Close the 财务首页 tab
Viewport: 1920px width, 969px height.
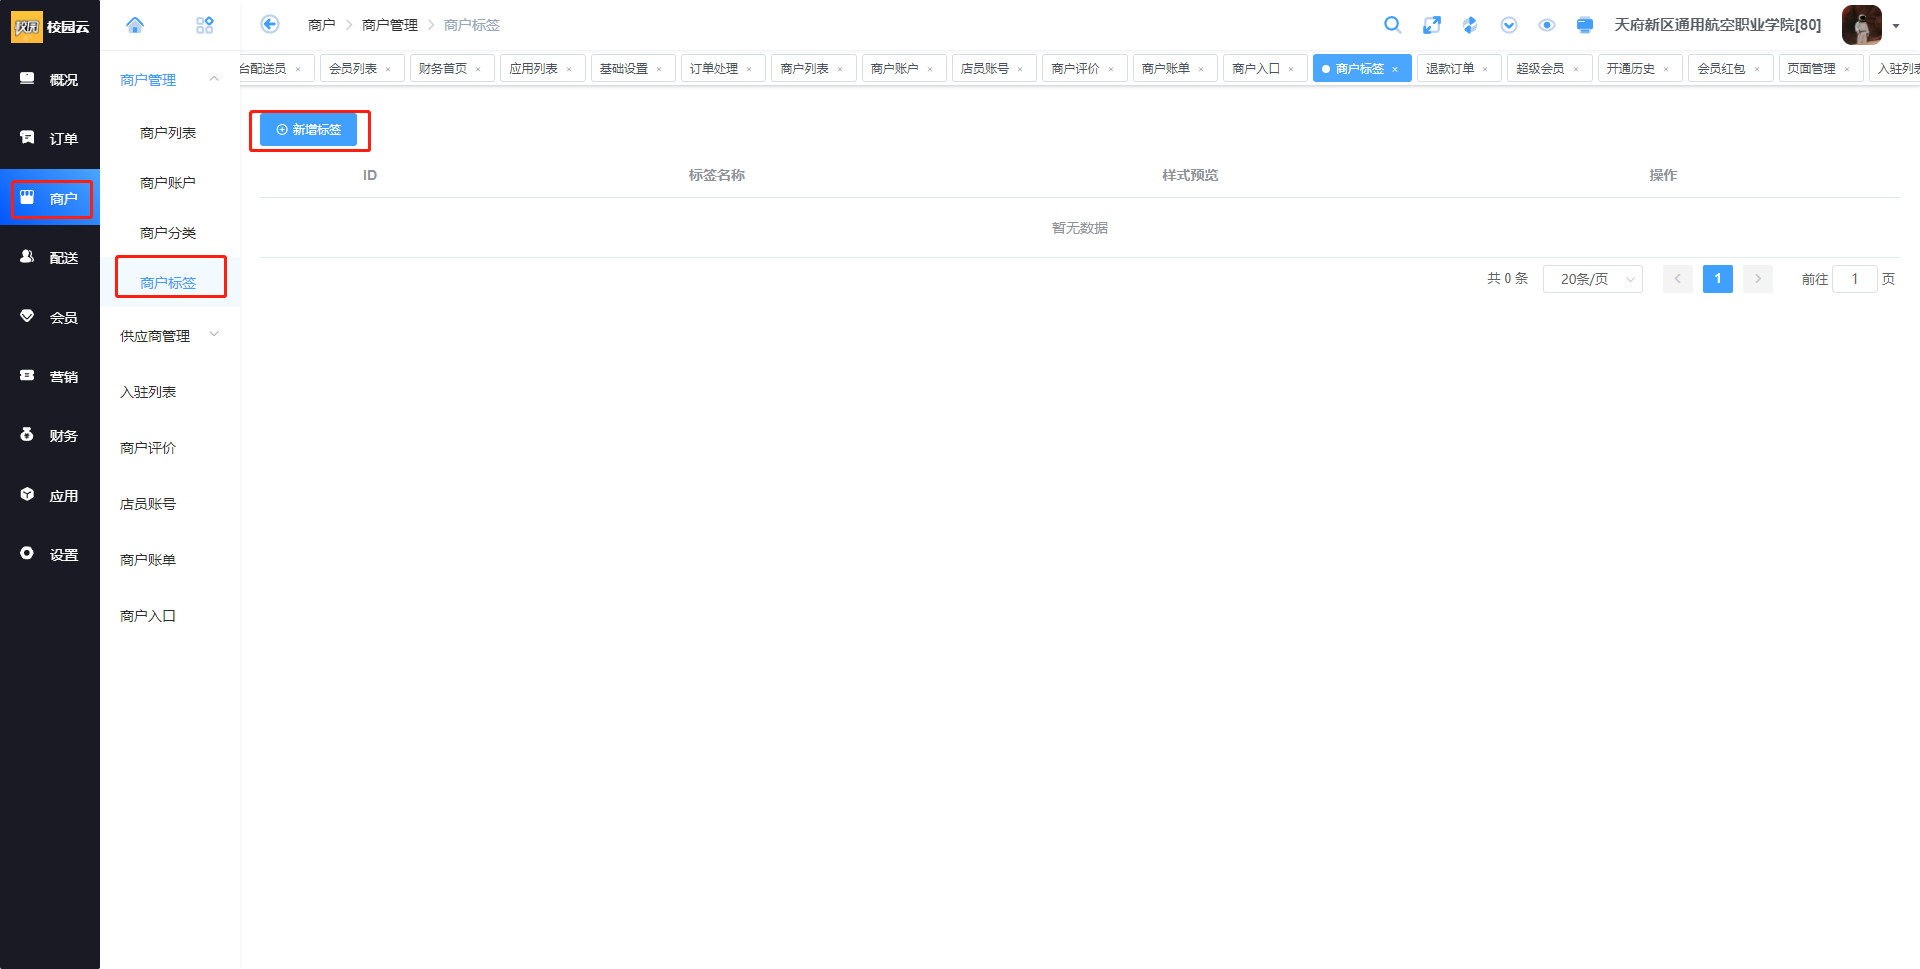(478, 69)
